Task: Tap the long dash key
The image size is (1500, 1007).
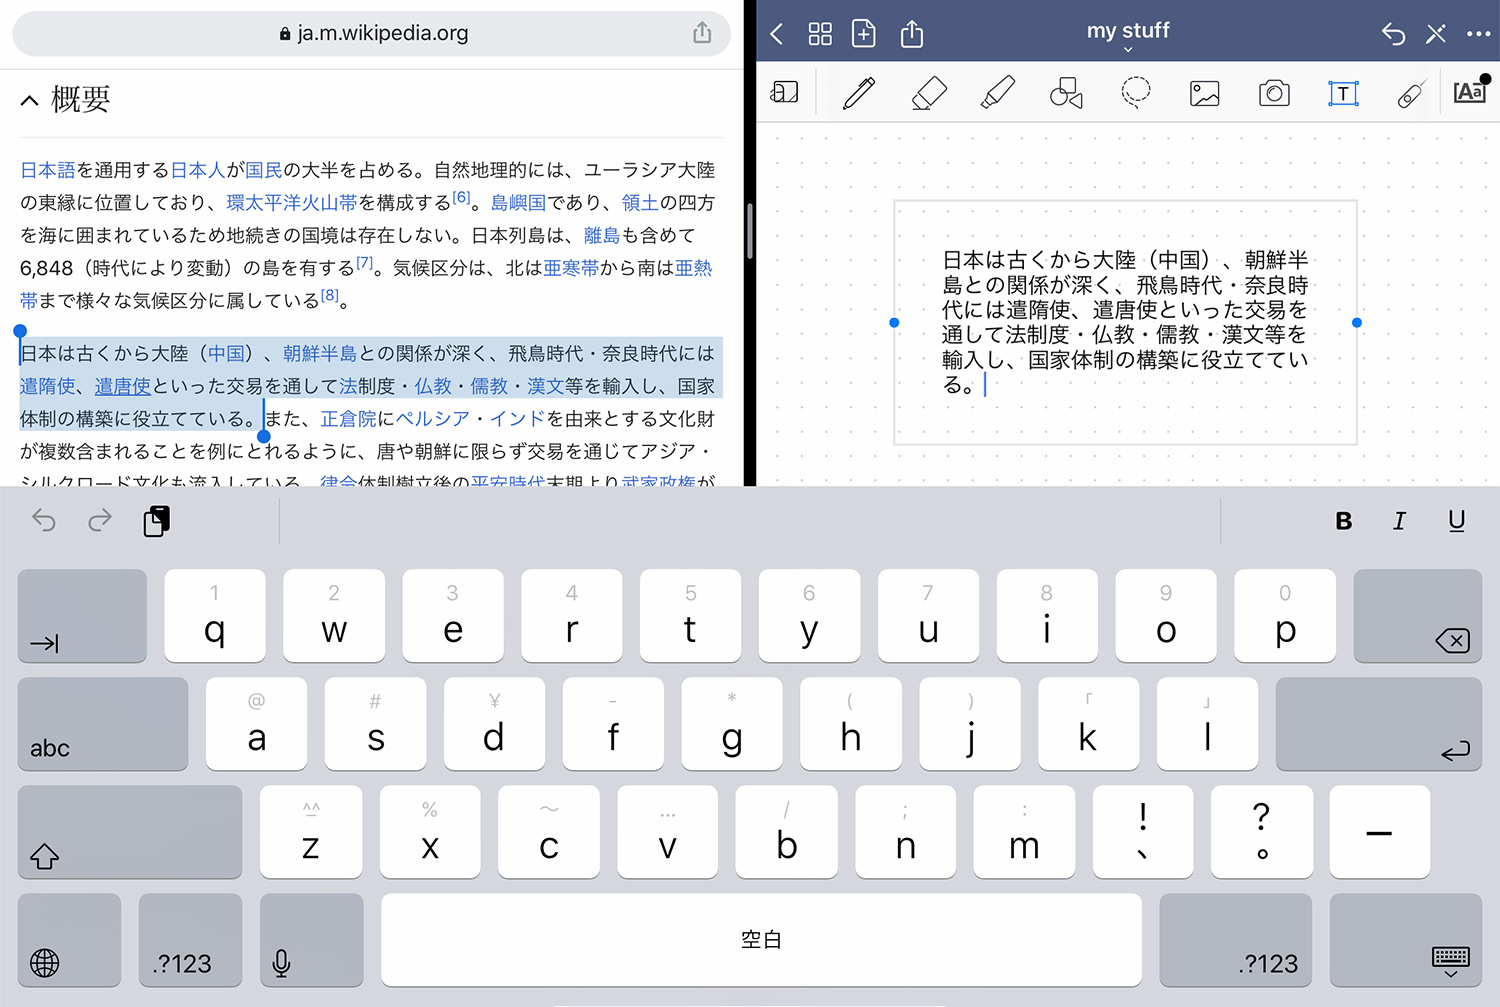Action: [x=1380, y=832]
